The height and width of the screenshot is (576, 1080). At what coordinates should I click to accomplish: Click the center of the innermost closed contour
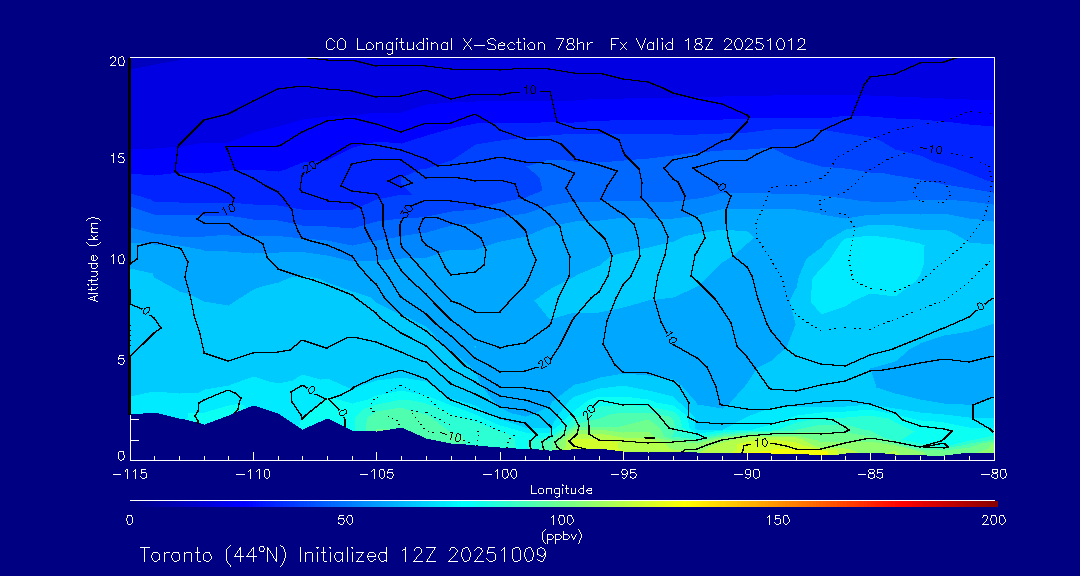453,245
